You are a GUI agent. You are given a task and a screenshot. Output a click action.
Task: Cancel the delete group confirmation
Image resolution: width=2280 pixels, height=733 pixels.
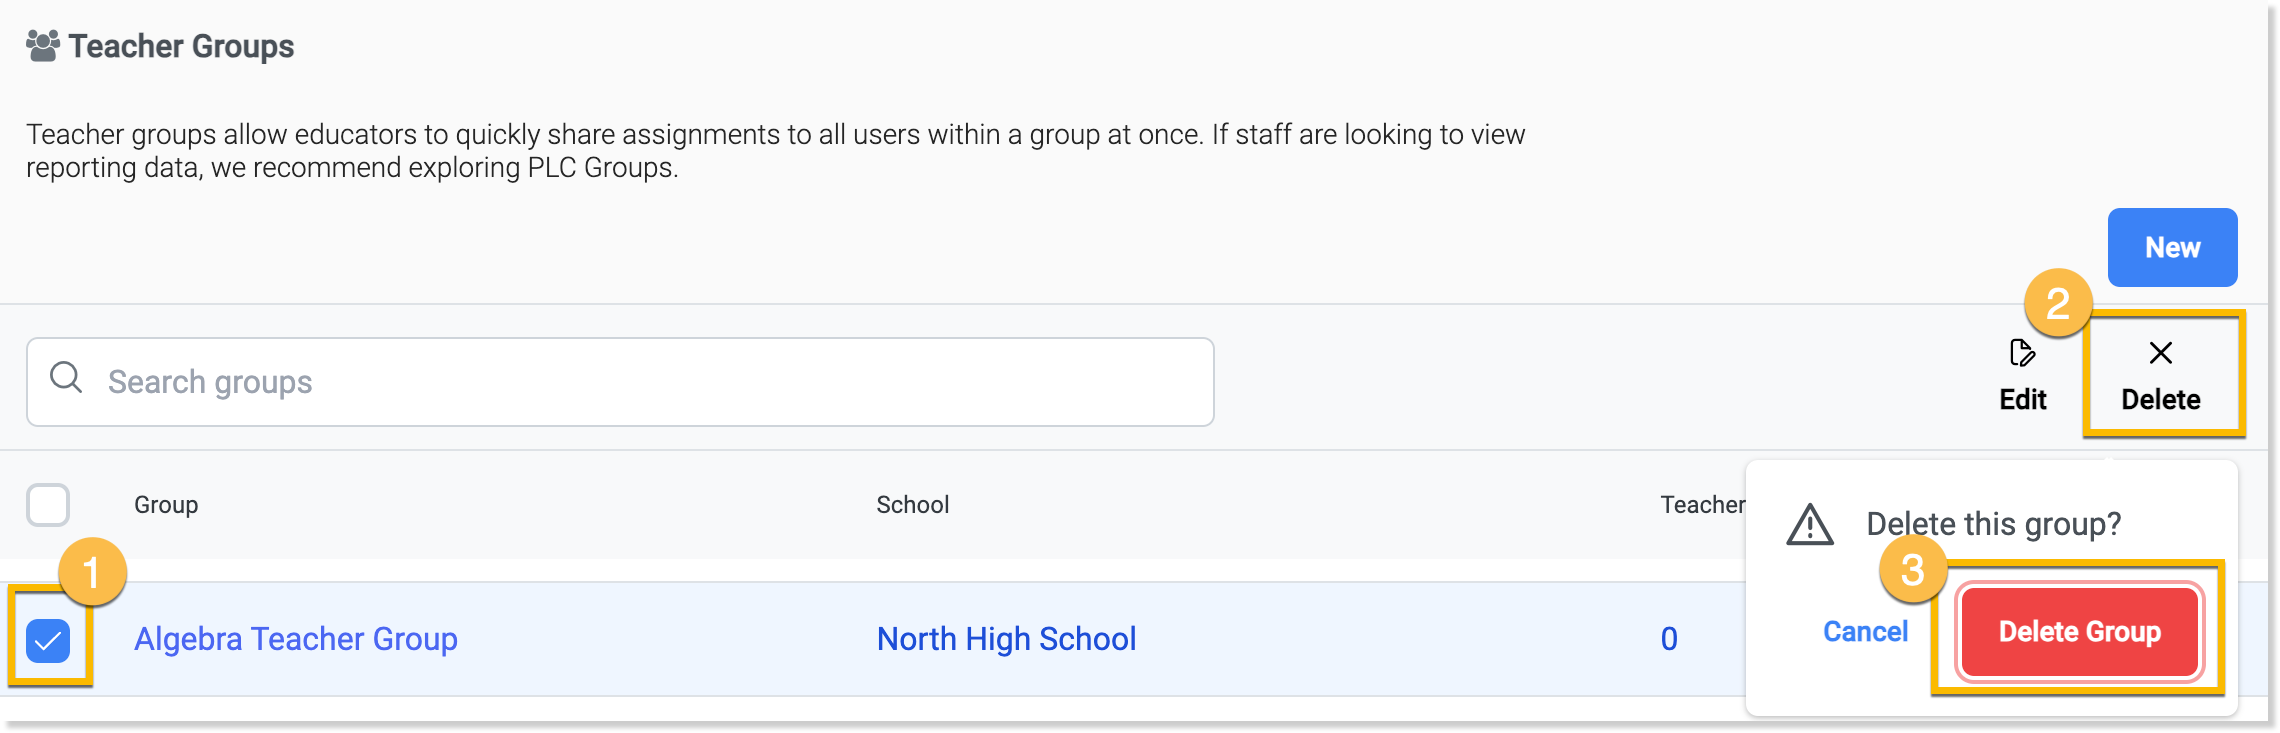tap(1865, 632)
